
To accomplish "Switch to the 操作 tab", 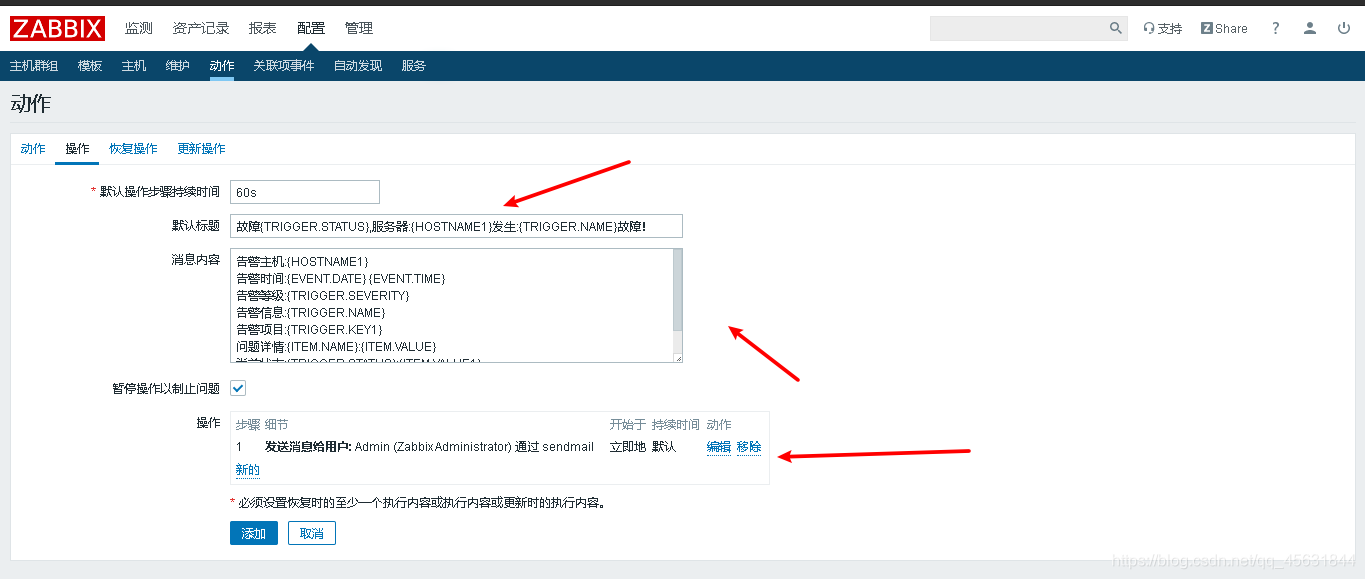I will pyautogui.click(x=77, y=149).
